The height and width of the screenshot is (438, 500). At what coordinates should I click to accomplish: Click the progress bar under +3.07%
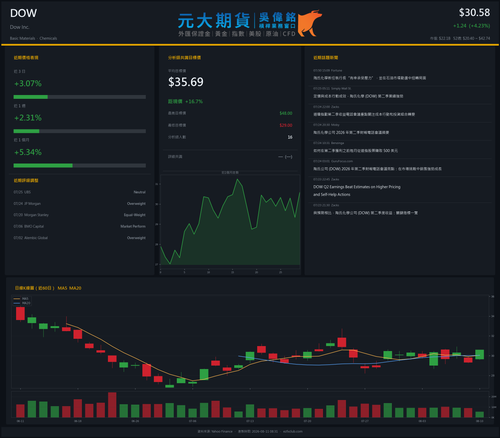pos(80,97)
